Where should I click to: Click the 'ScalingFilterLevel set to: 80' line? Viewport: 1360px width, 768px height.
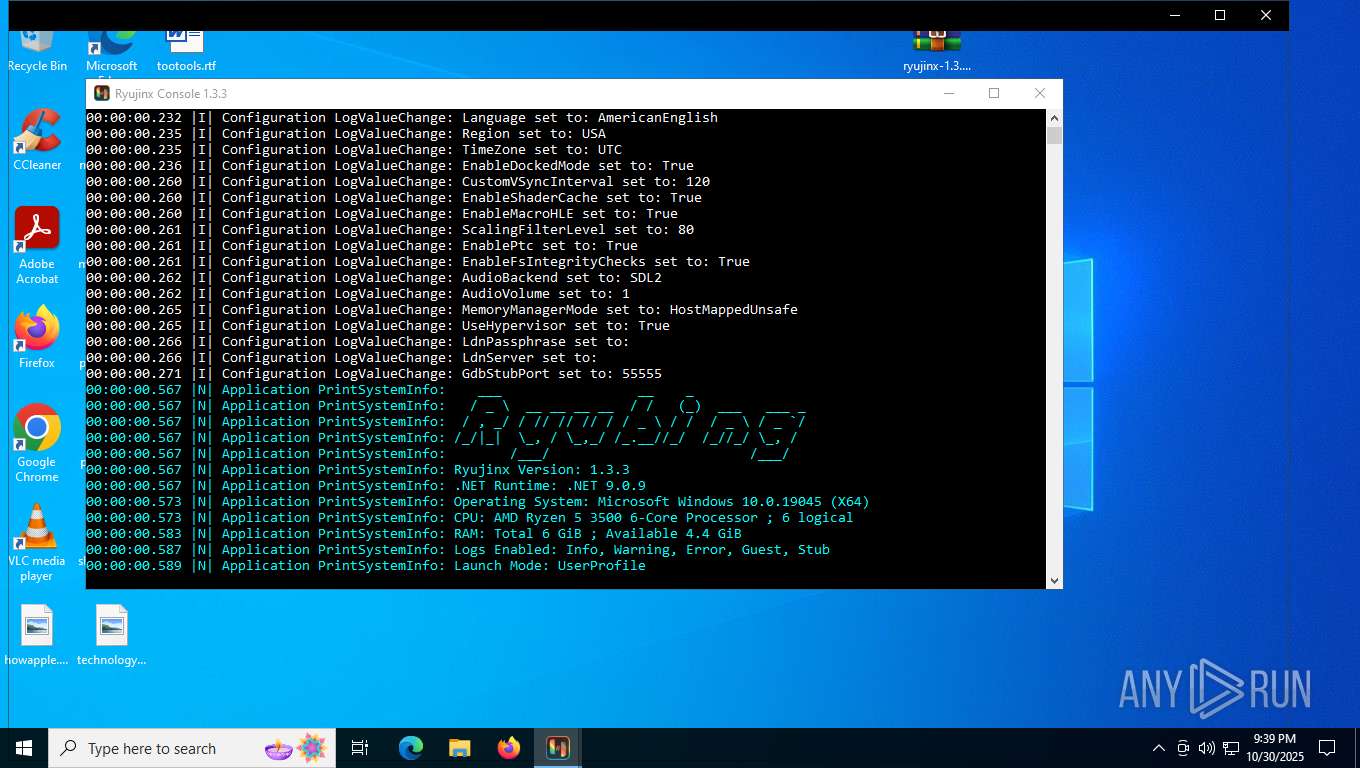point(390,230)
